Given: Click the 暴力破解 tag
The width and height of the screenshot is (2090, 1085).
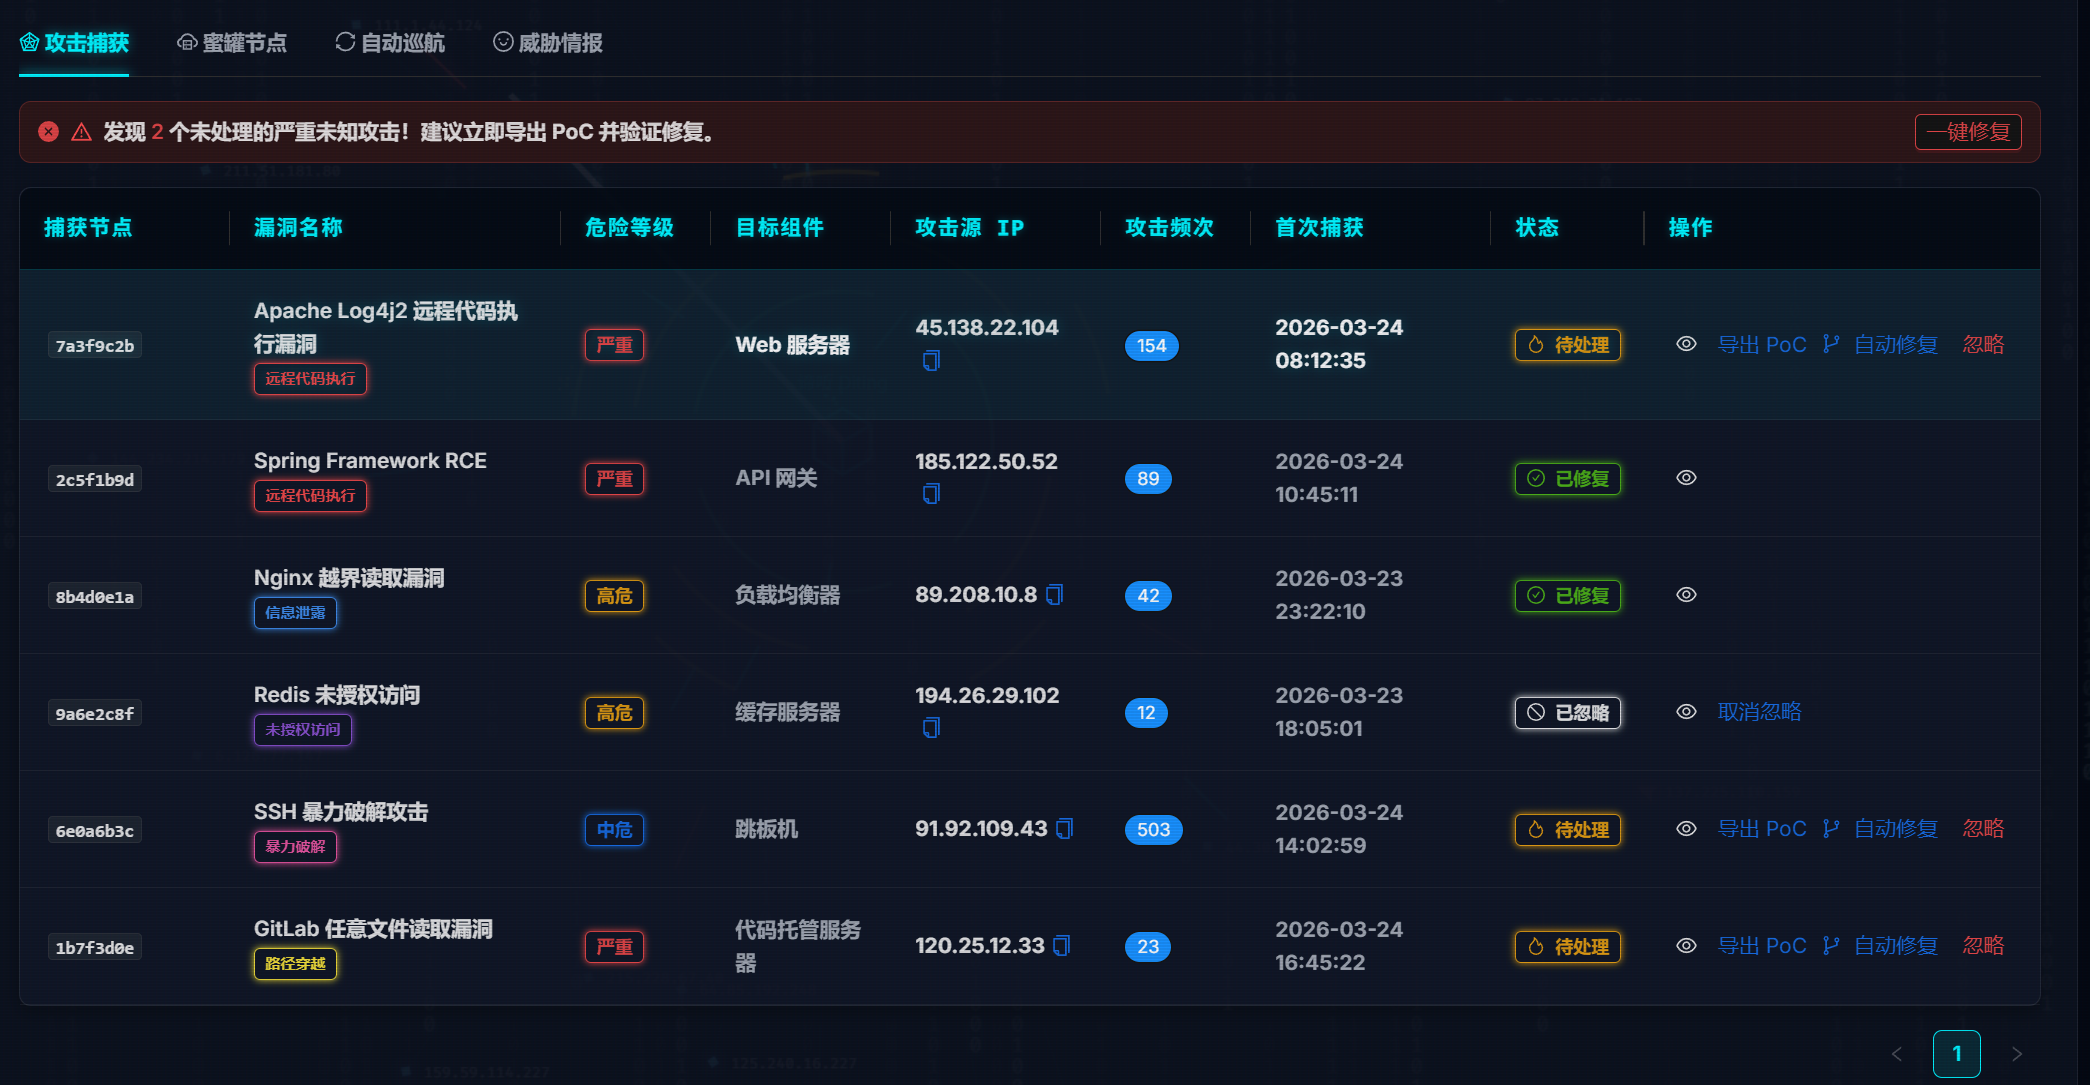Looking at the screenshot, I should click(x=295, y=847).
